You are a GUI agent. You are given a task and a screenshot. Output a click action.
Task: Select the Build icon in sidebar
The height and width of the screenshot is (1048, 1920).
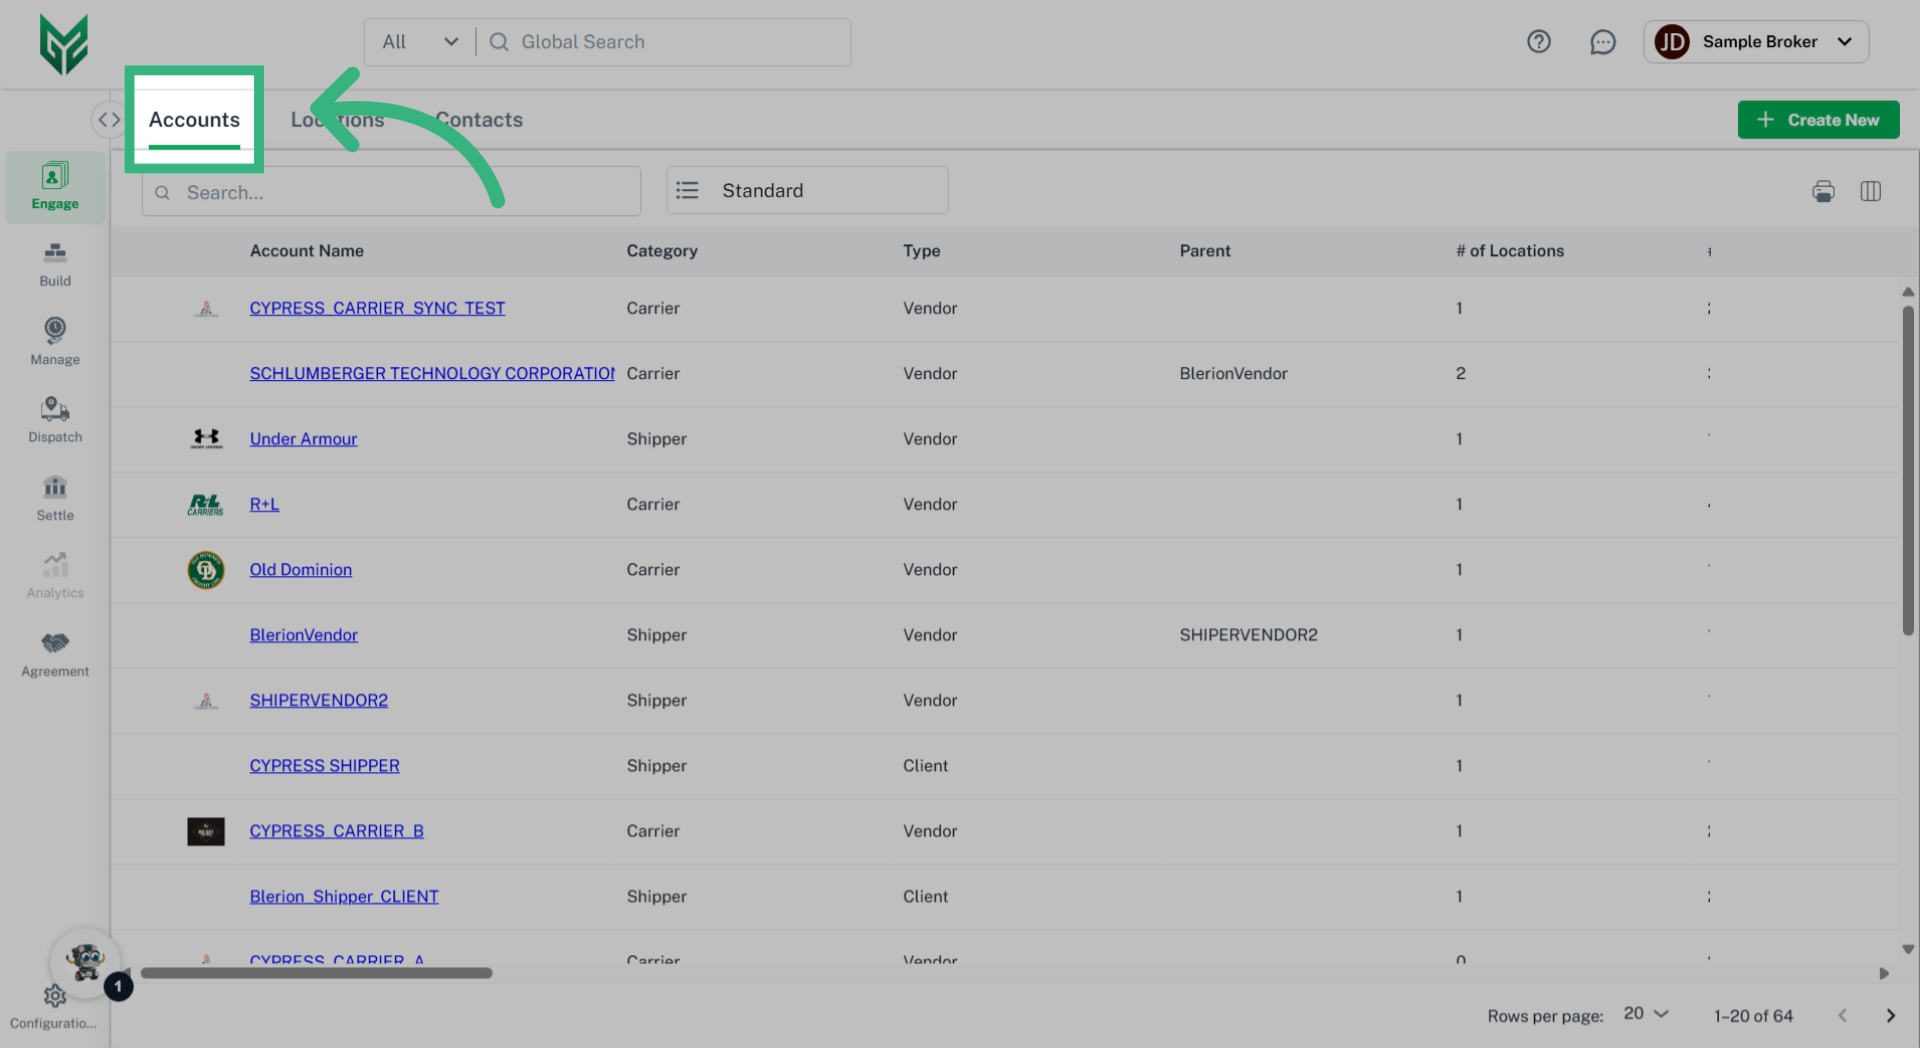point(54,263)
